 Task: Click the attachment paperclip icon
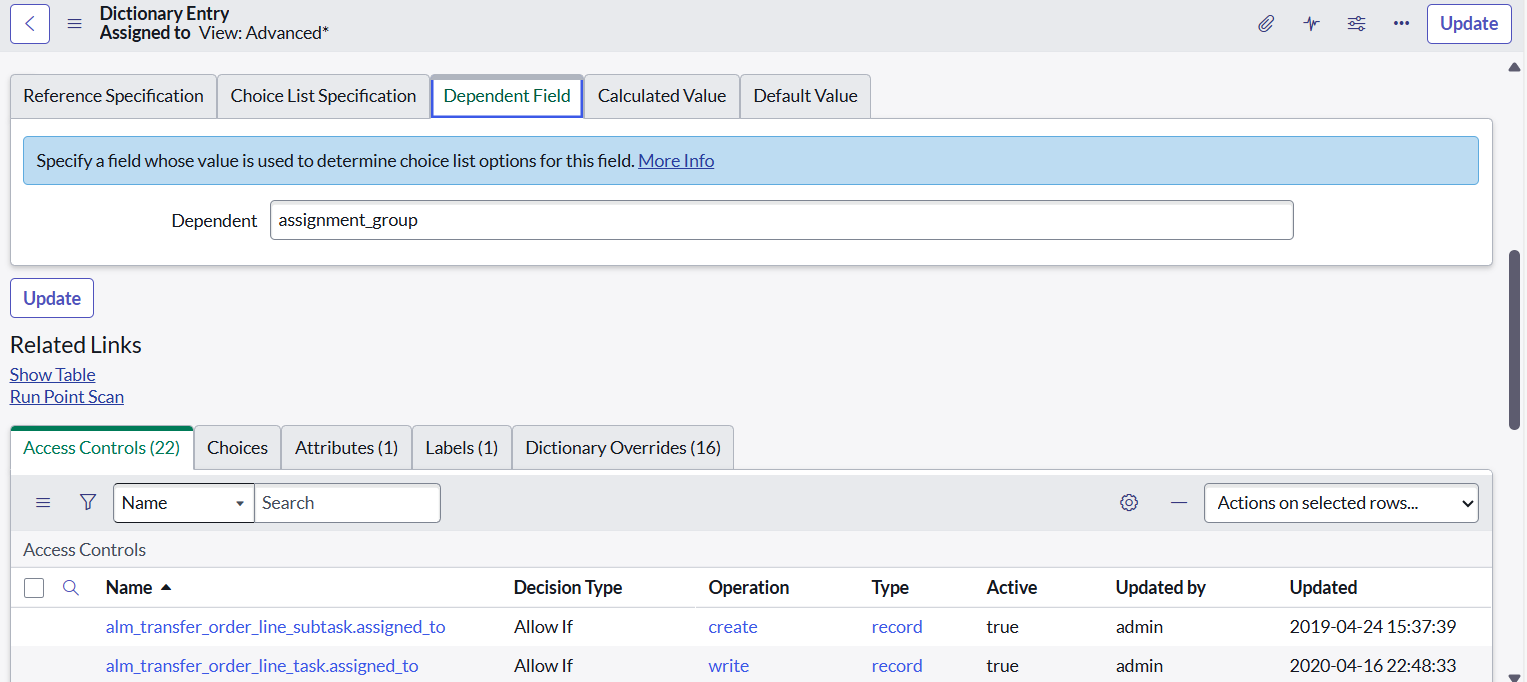coord(1266,23)
